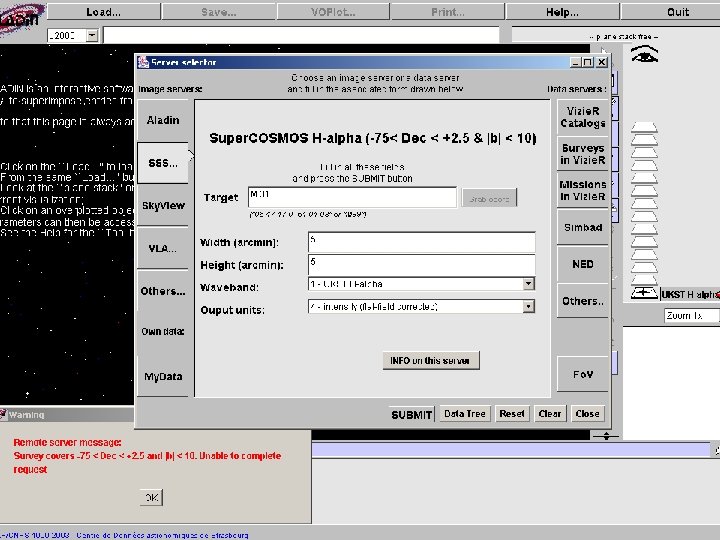Open the Others.. data servers tab

point(583,301)
